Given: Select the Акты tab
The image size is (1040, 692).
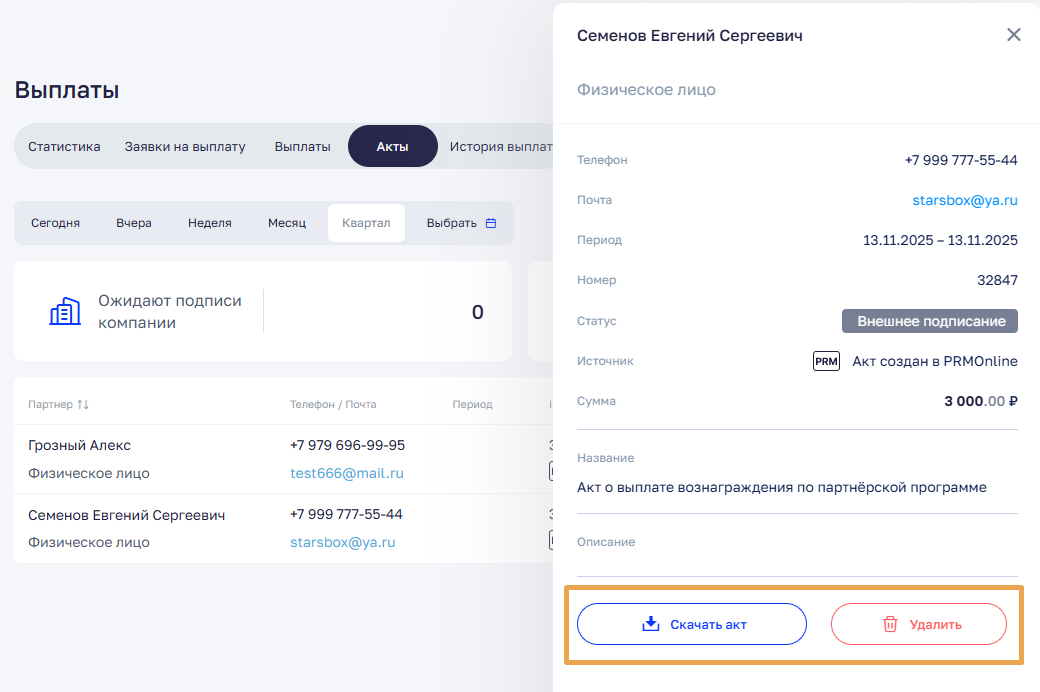Looking at the screenshot, I should pos(392,146).
